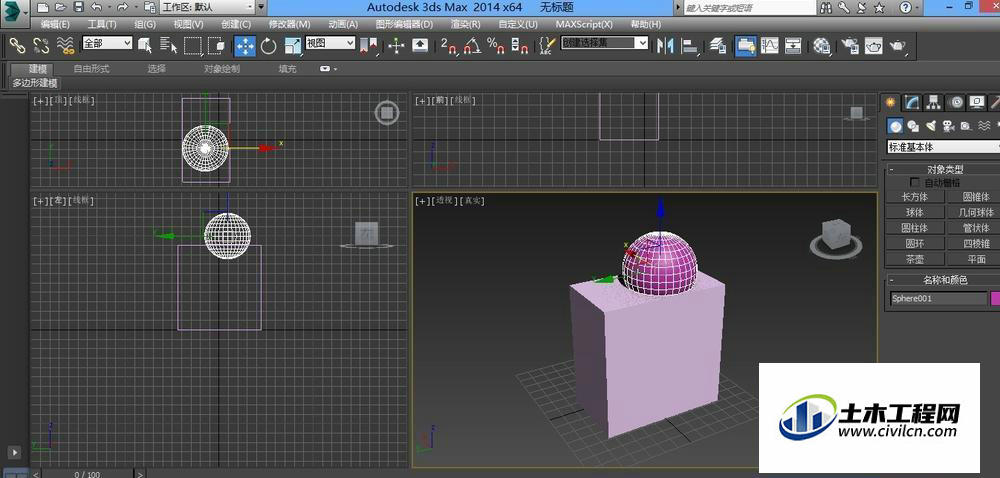
Task: Expand the Quick Access Toolbar customize arrow
Action: (261, 8)
